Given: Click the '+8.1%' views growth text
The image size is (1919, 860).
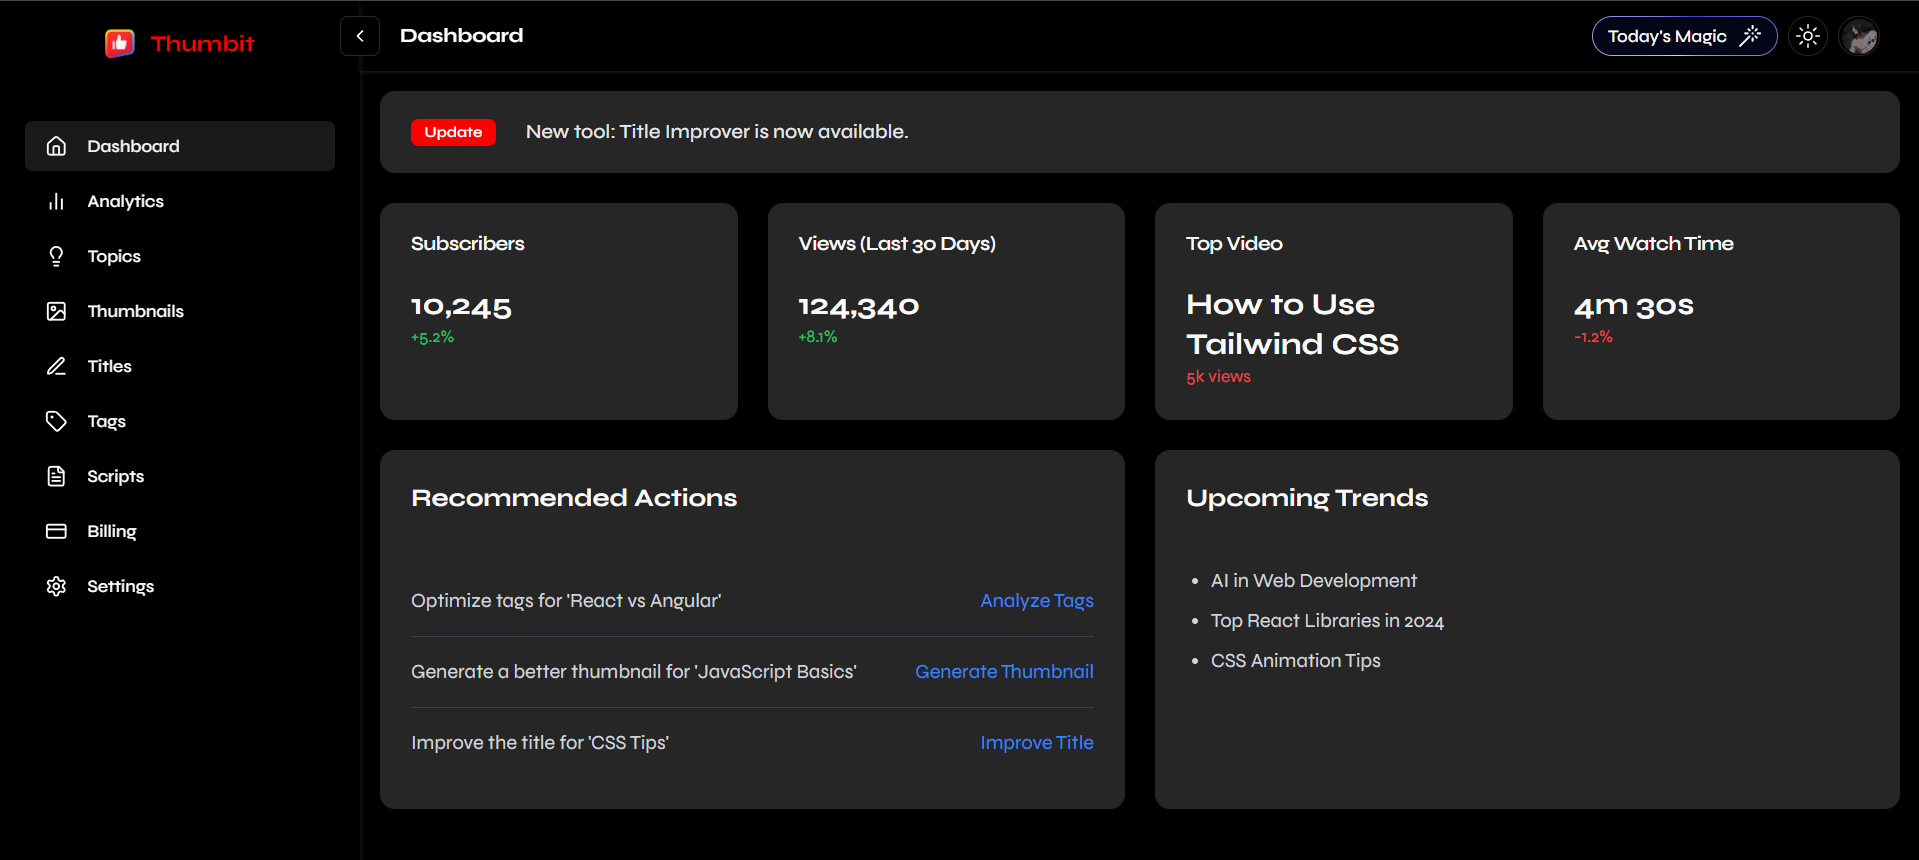Looking at the screenshot, I should pos(818,337).
